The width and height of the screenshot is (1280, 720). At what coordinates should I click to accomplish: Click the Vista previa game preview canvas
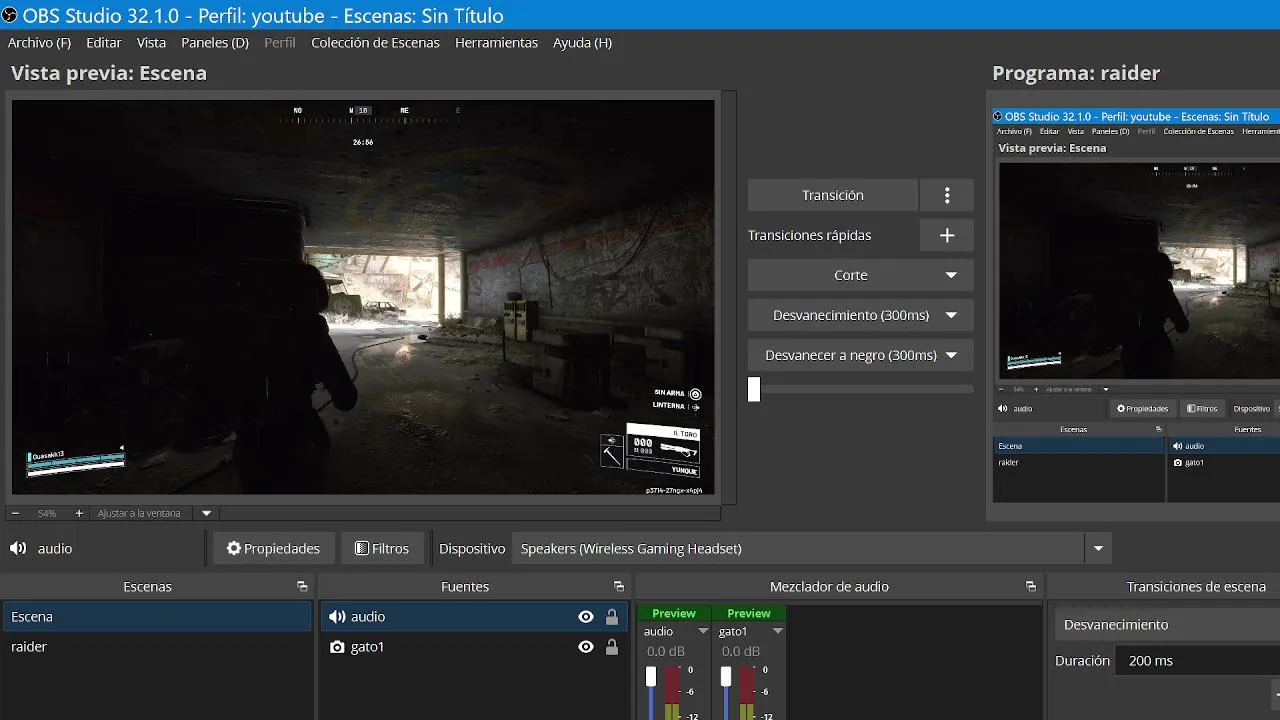coord(363,297)
